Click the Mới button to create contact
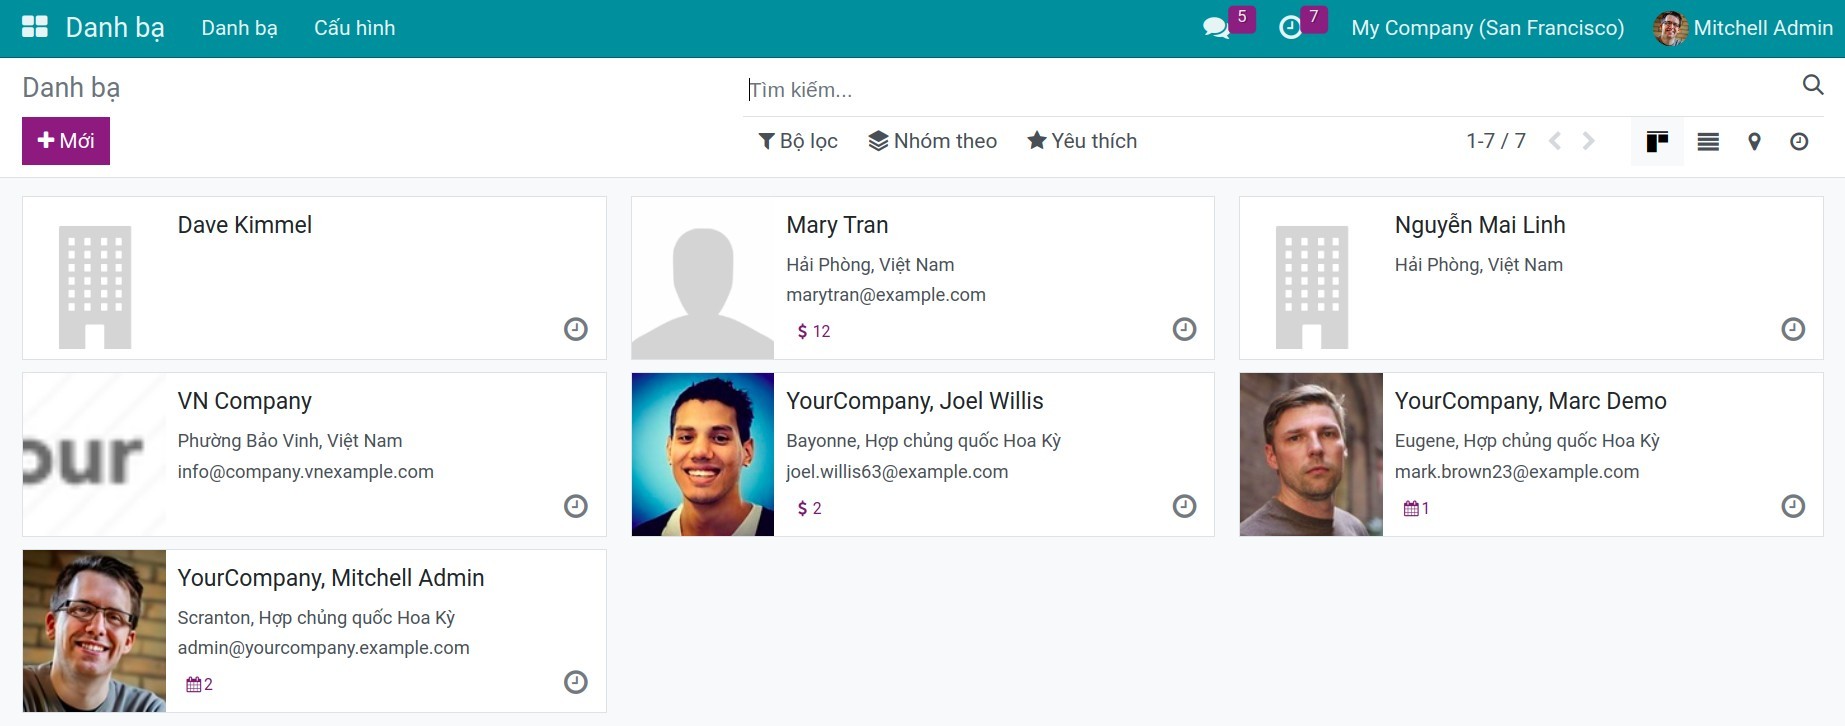Screen dimensions: 1845x726 point(66,141)
